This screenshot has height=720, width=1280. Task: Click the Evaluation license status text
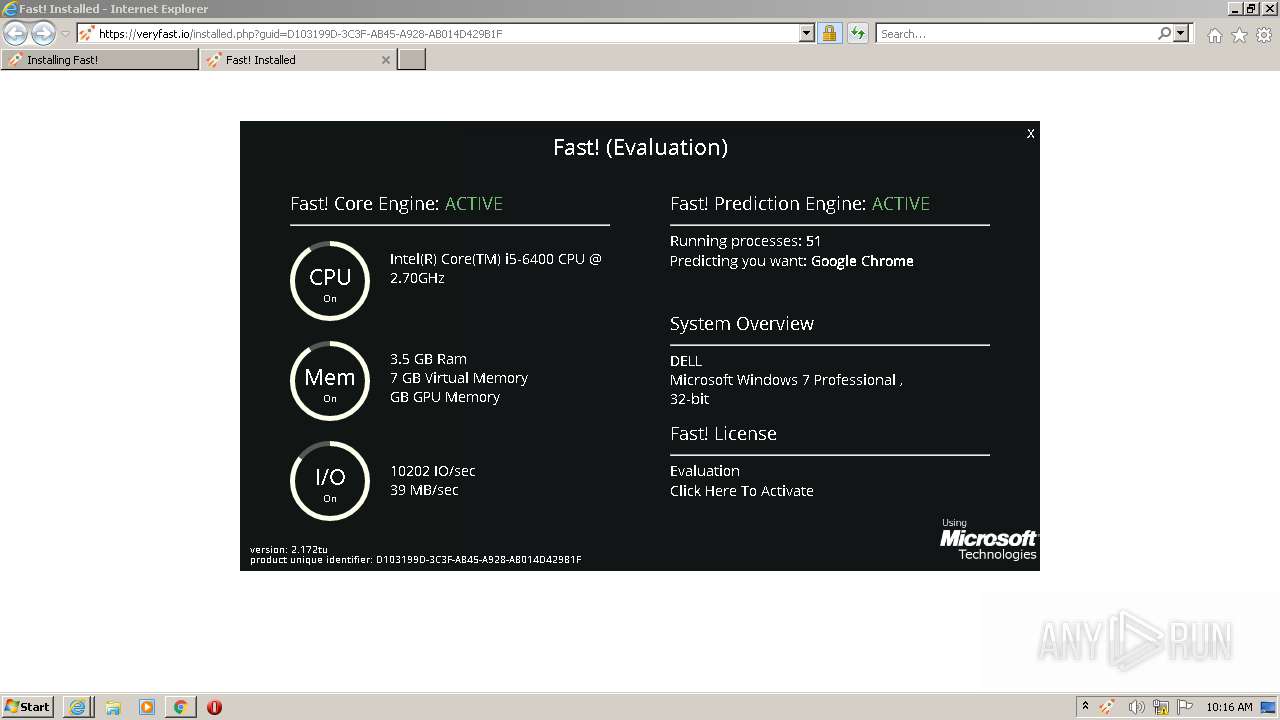(x=705, y=471)
